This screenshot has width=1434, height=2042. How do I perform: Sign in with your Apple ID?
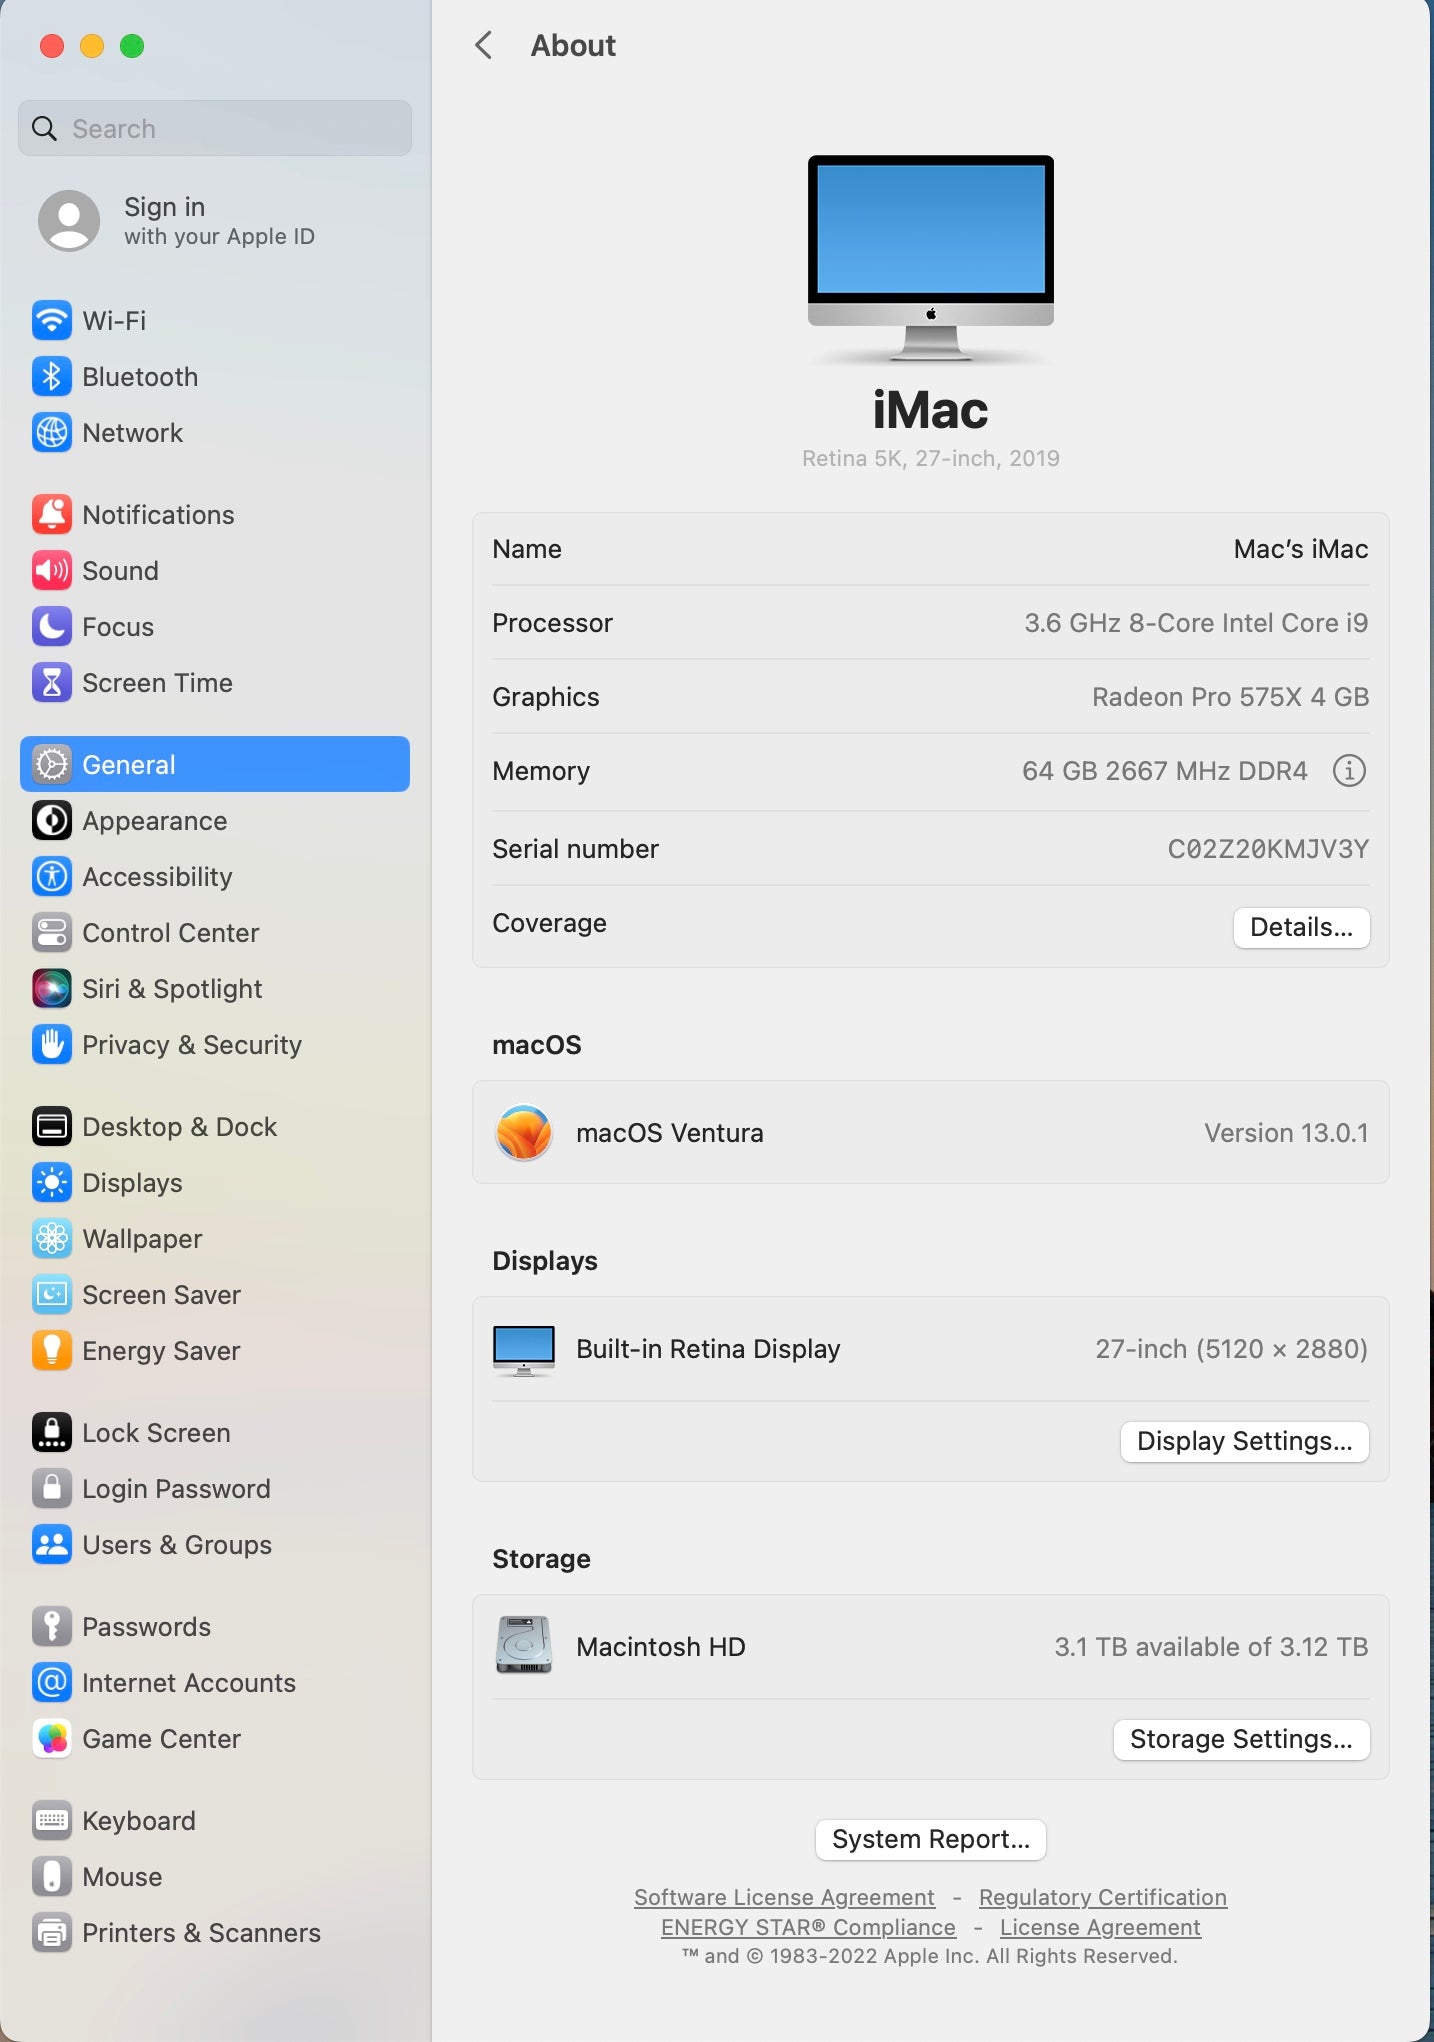pos(215,221)
